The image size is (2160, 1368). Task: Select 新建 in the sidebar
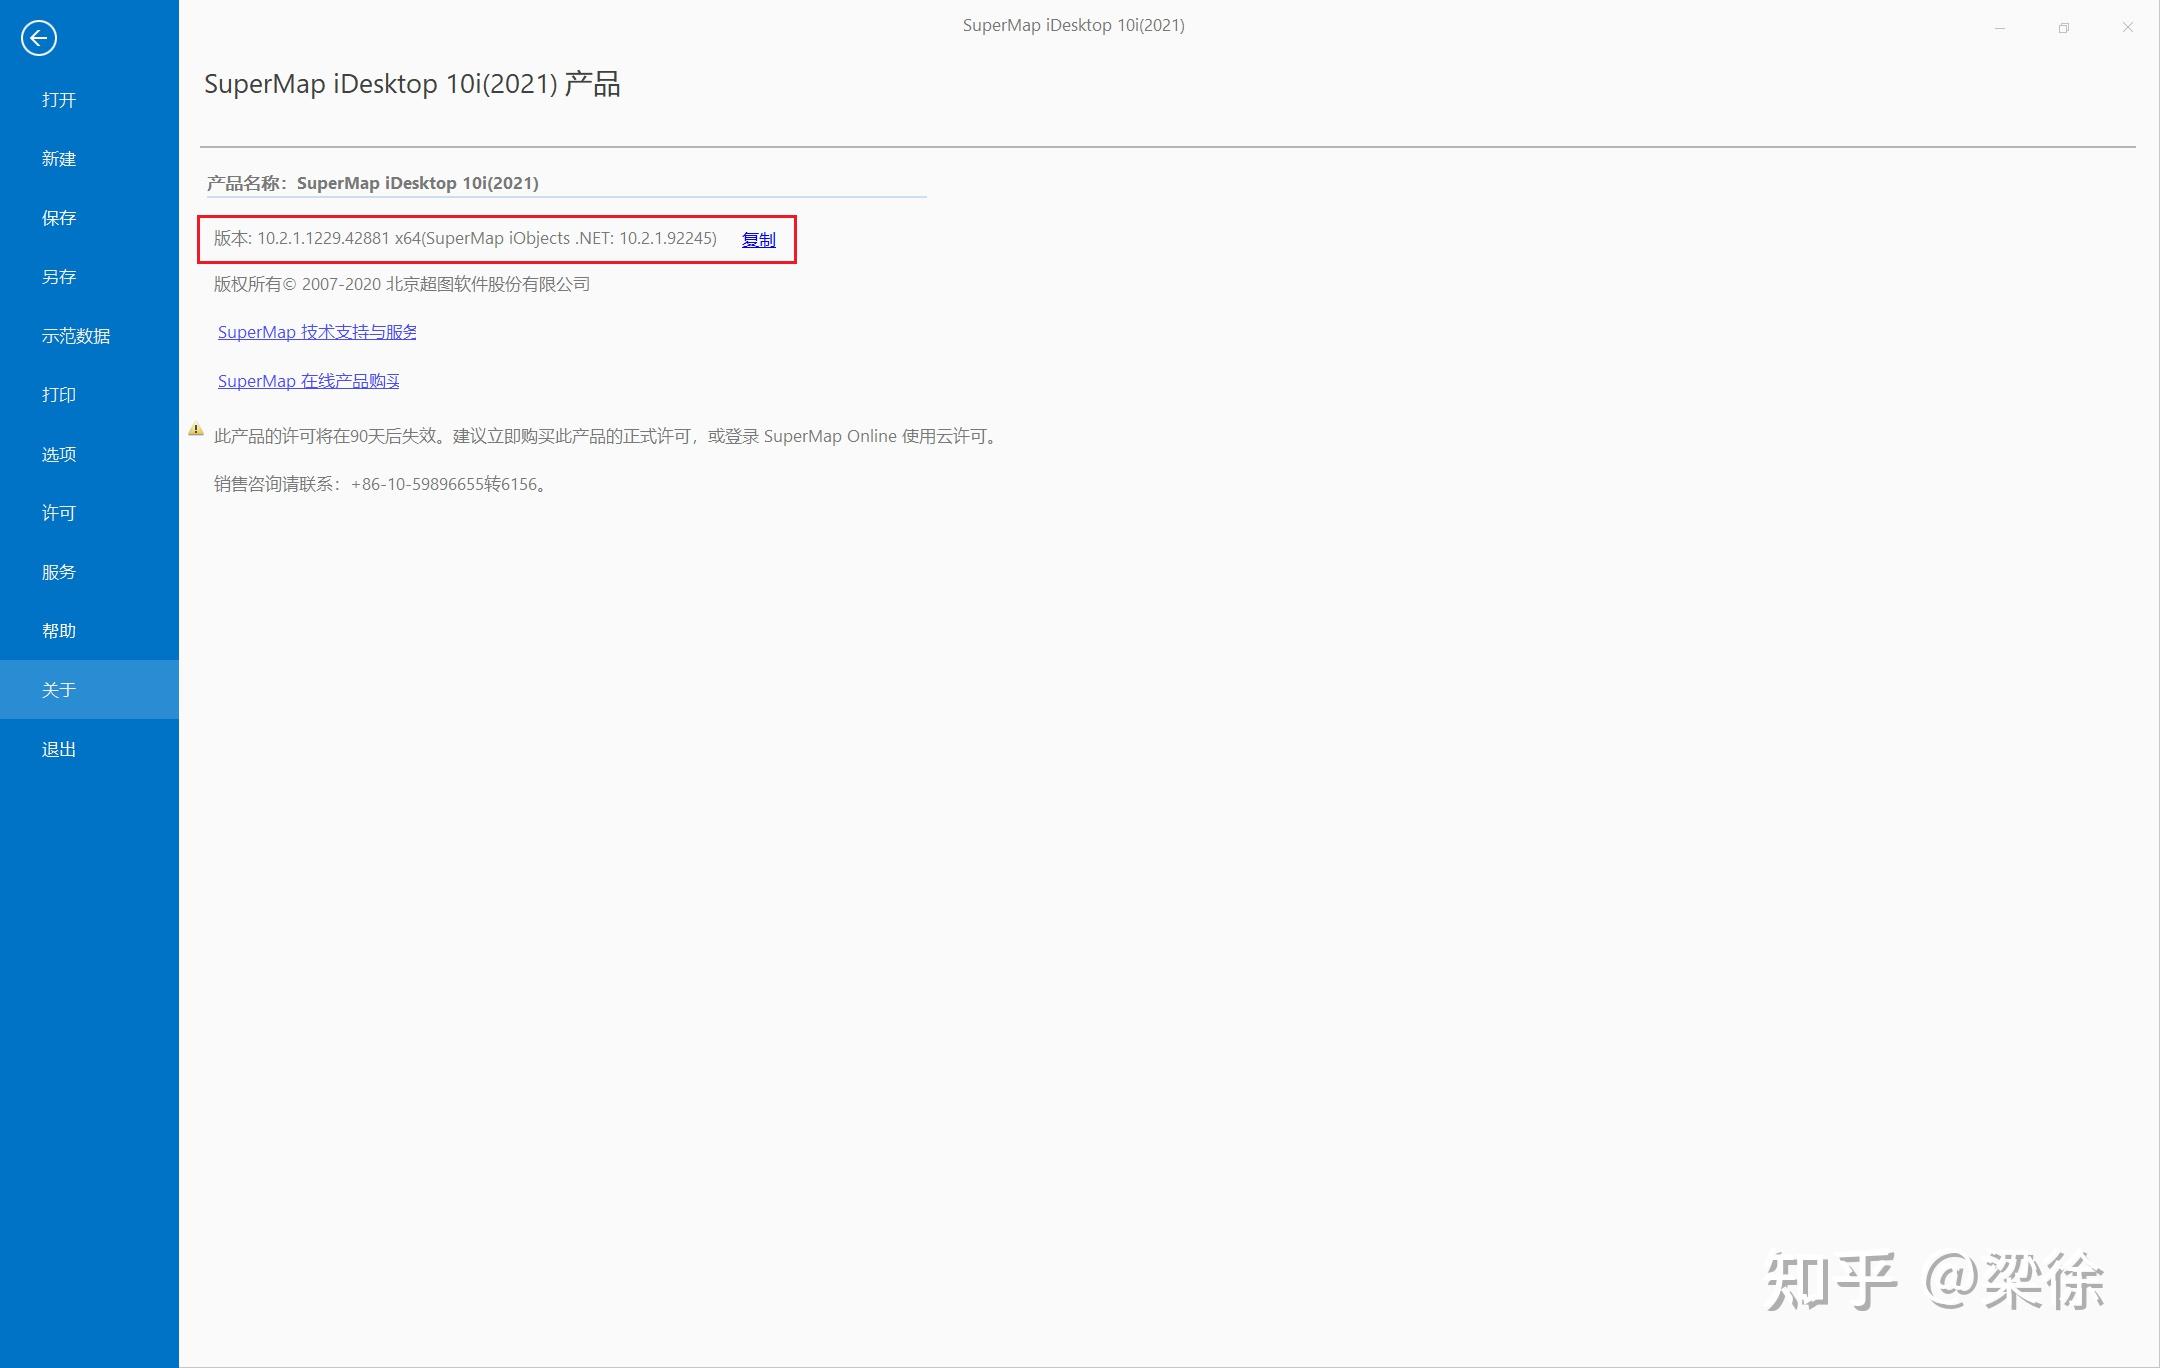(x=89, y=159)
